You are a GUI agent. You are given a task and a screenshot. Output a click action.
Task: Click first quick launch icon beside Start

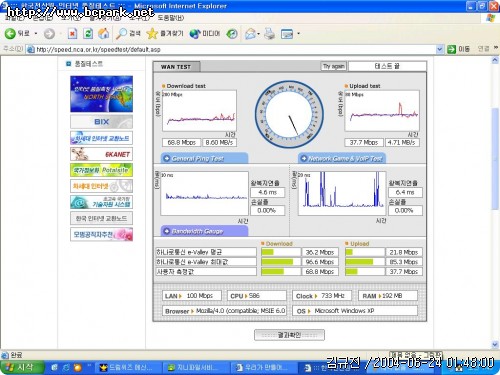pos(55,367)
